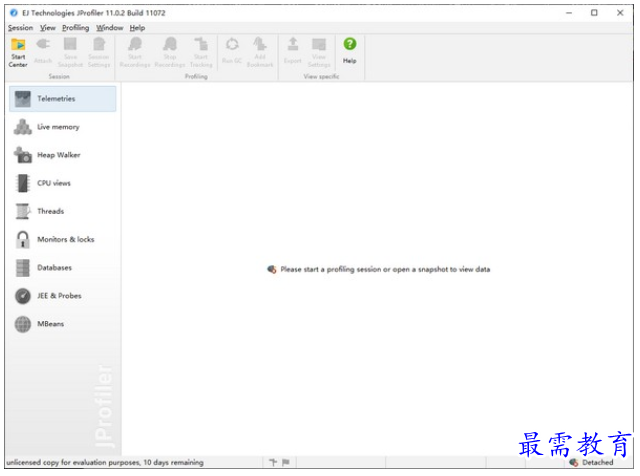Viewport: 640px width, 476px height.
Task: Click the pin icon in status bar
Action: tap(273, 463)
